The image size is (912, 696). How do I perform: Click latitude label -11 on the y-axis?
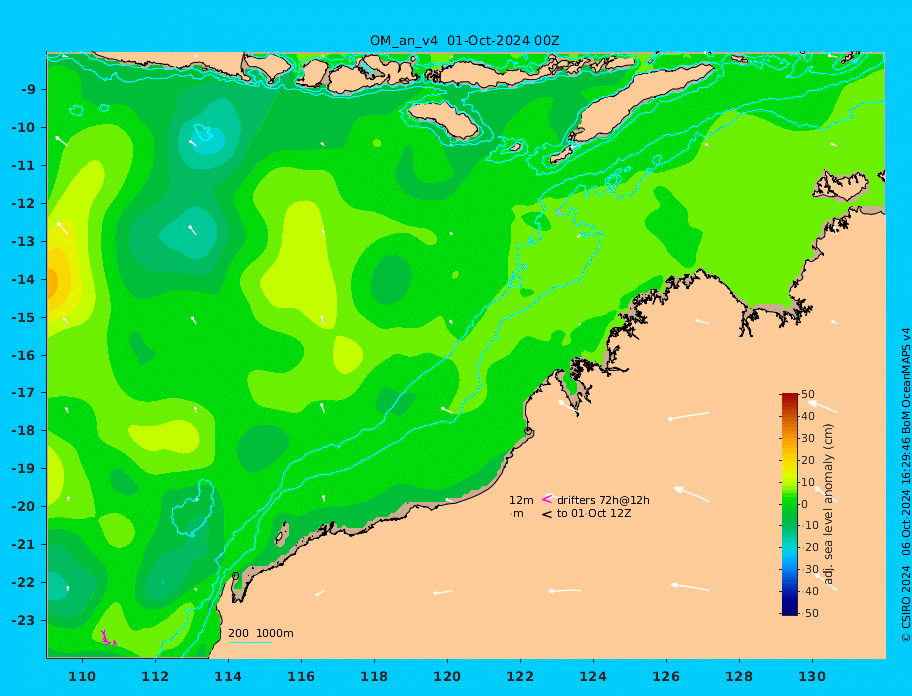coord(23,166)
